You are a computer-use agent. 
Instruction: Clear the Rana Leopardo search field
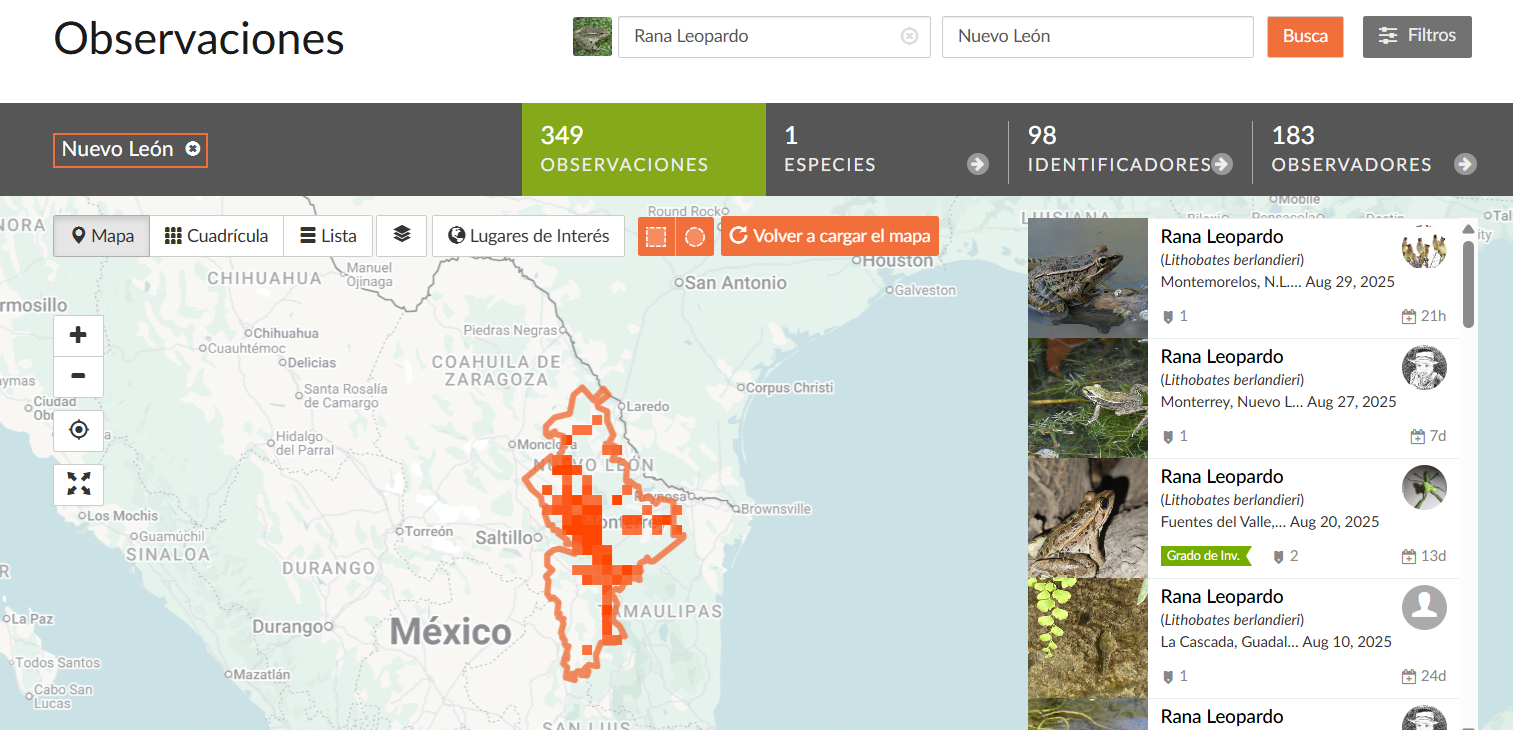(909, 37)
